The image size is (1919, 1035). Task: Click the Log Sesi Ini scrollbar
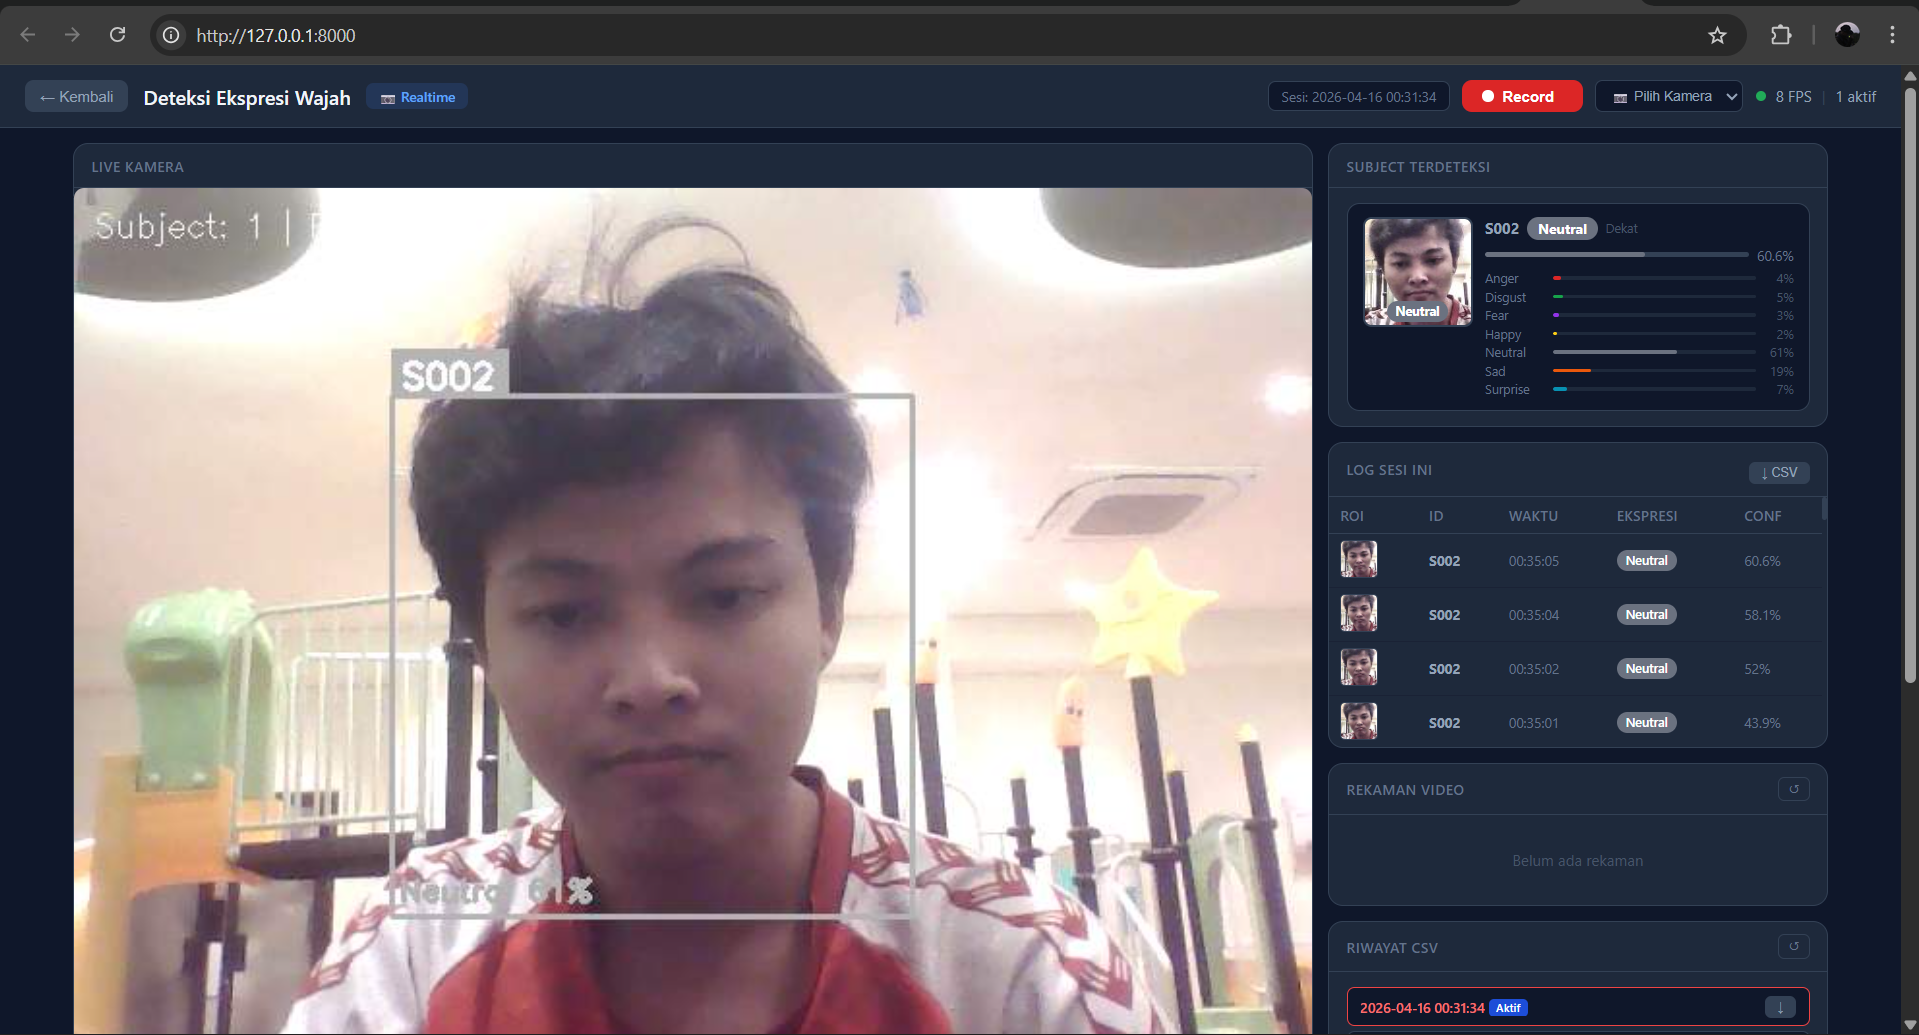[x=1824, y=508]
